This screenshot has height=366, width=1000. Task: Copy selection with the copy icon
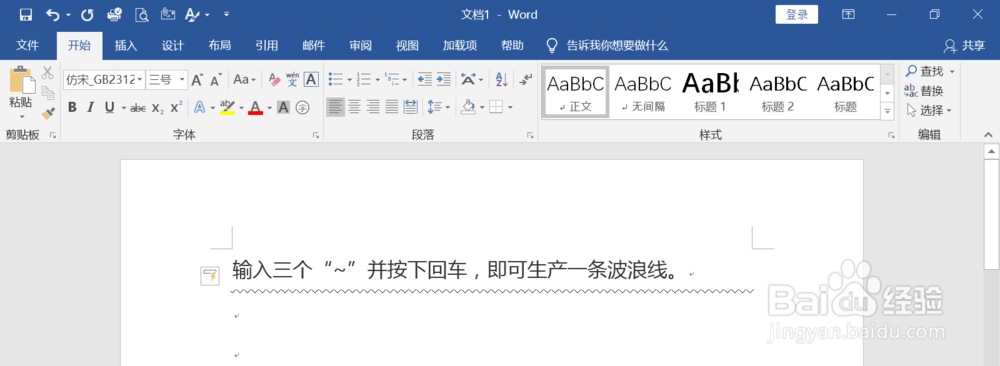coord(47,93)
